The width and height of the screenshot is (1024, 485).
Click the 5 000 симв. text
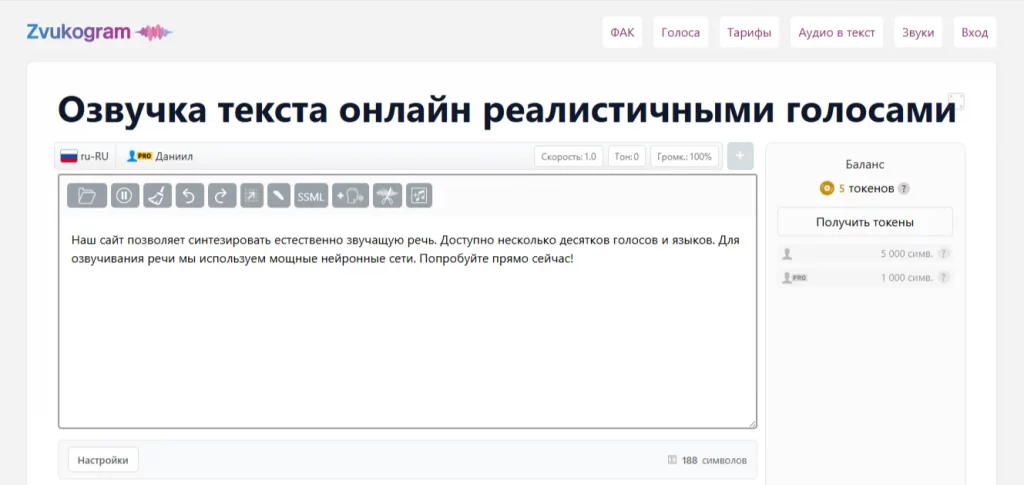click(x=906, y=254)
